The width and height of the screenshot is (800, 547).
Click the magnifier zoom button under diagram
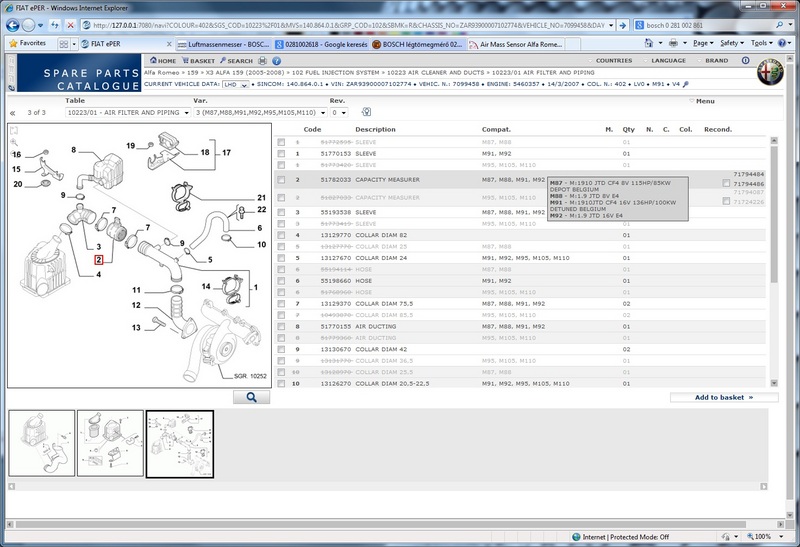[x=252, y=397]
